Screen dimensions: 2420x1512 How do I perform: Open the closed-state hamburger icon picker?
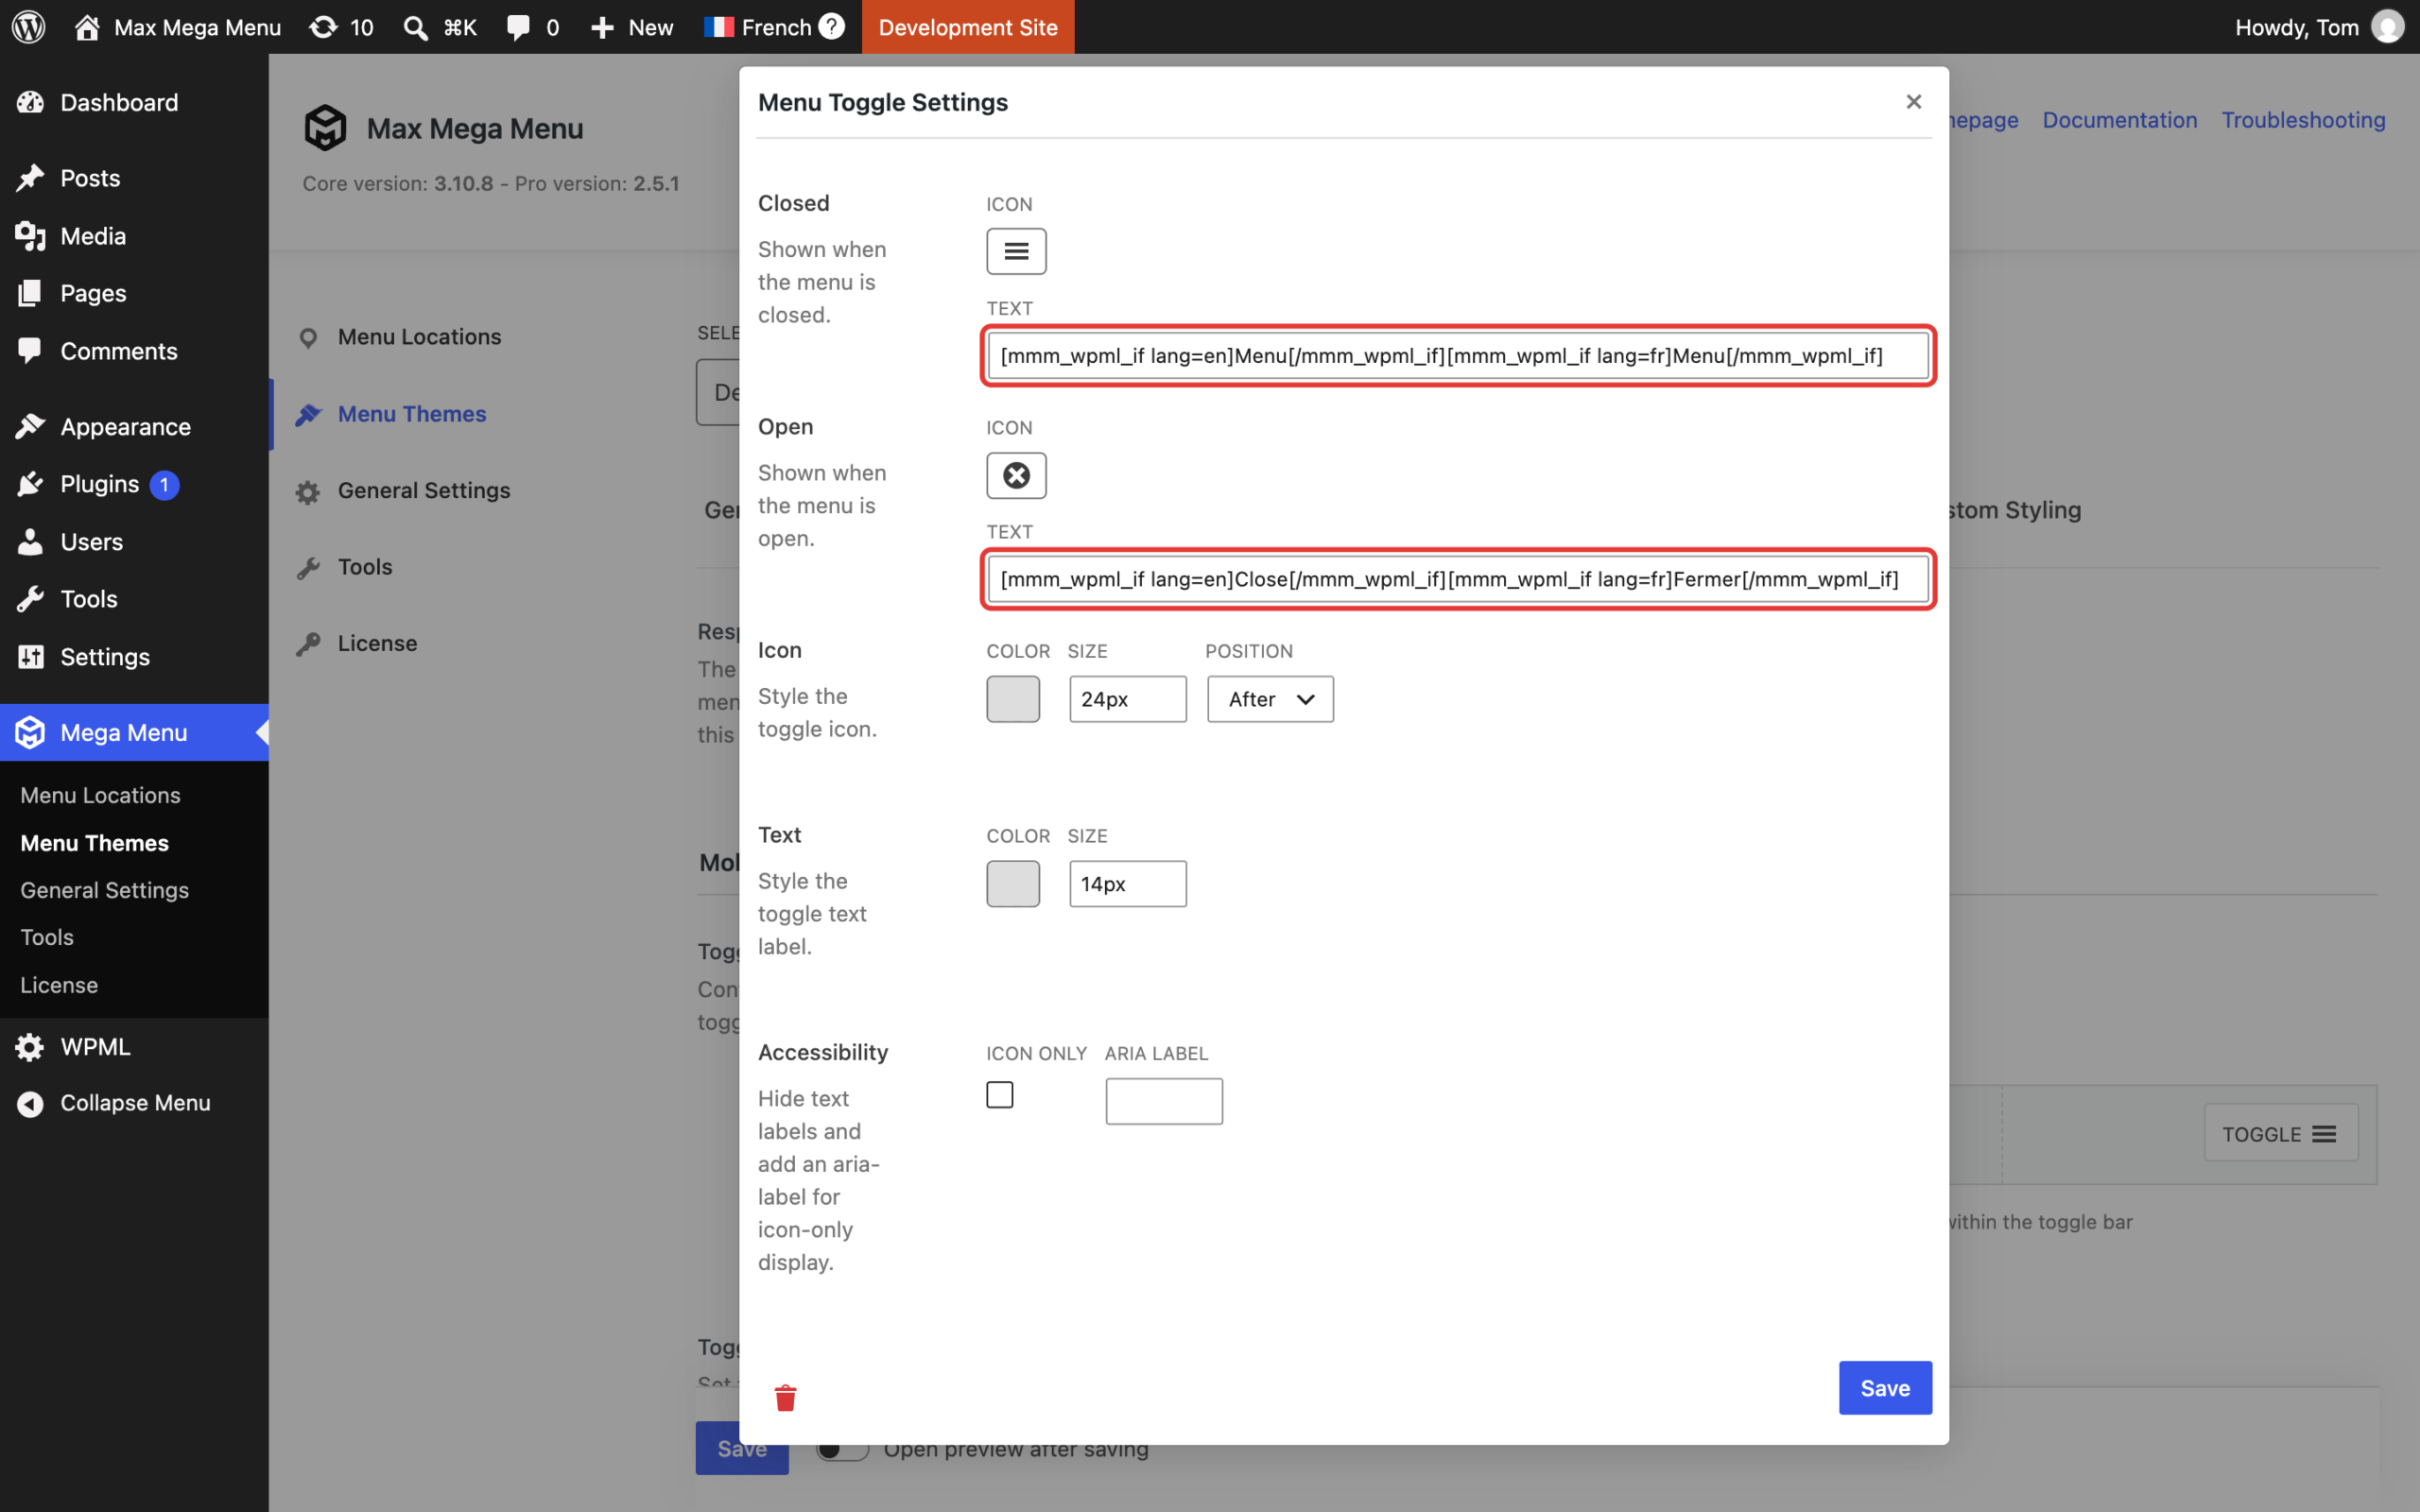tap(1016, 251)
